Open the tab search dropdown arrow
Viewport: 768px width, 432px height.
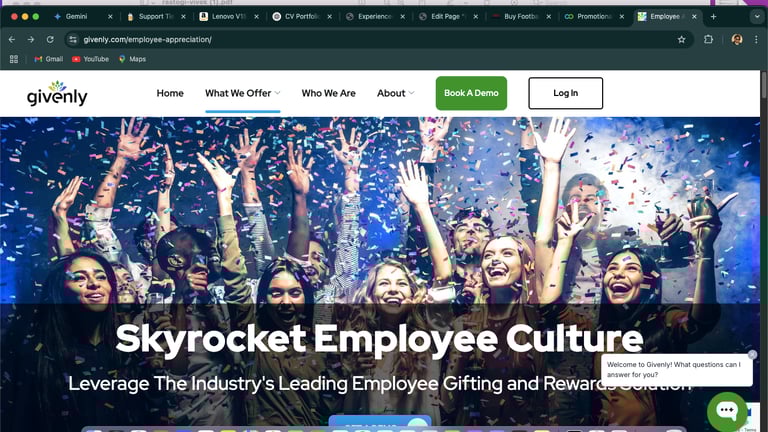[x=757, y=17]
